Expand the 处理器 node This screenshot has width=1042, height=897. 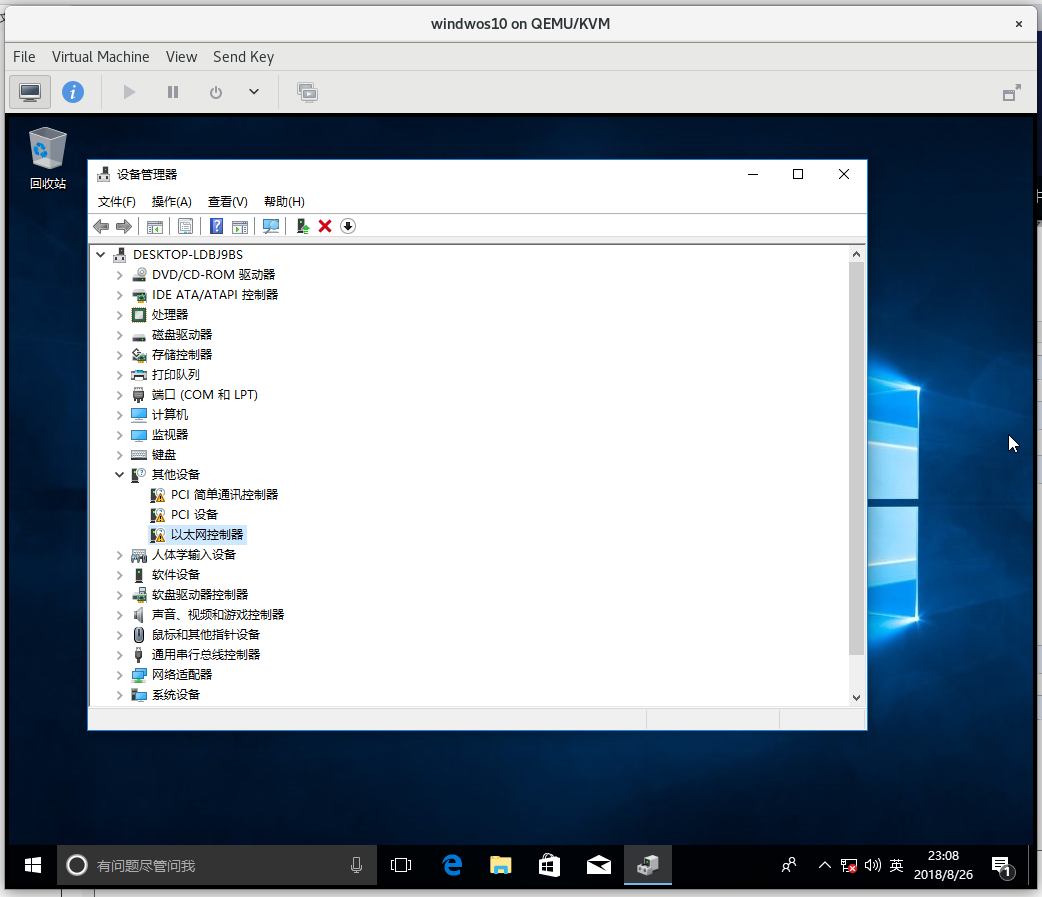point(120,315)
